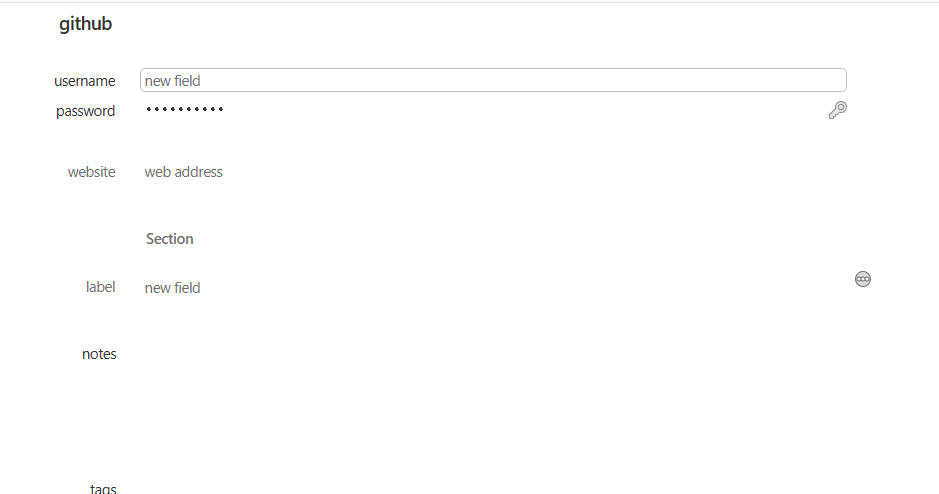Select the masked password field

click(185, 110)
